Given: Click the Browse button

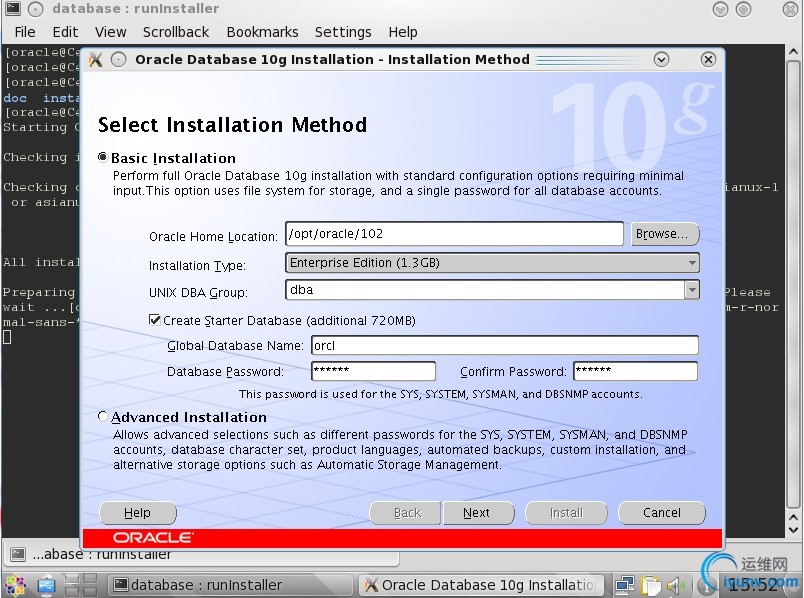Looking at the screenshot, I should tap(665, 234).
